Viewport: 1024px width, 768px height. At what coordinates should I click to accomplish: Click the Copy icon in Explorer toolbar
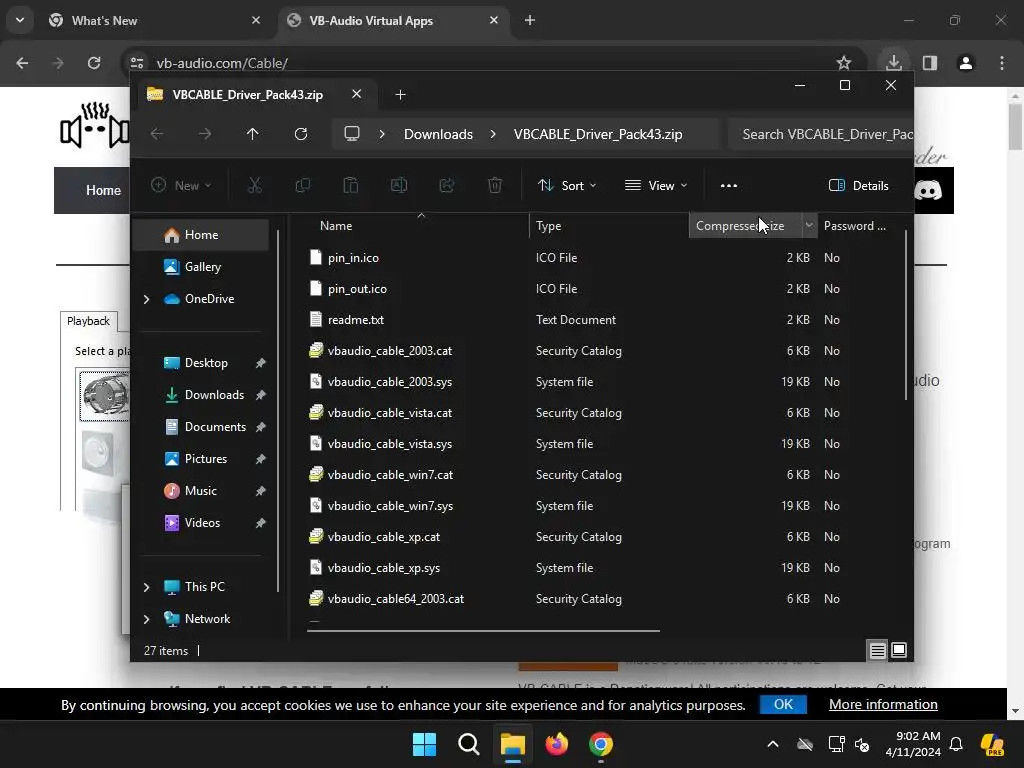point(302,185)
